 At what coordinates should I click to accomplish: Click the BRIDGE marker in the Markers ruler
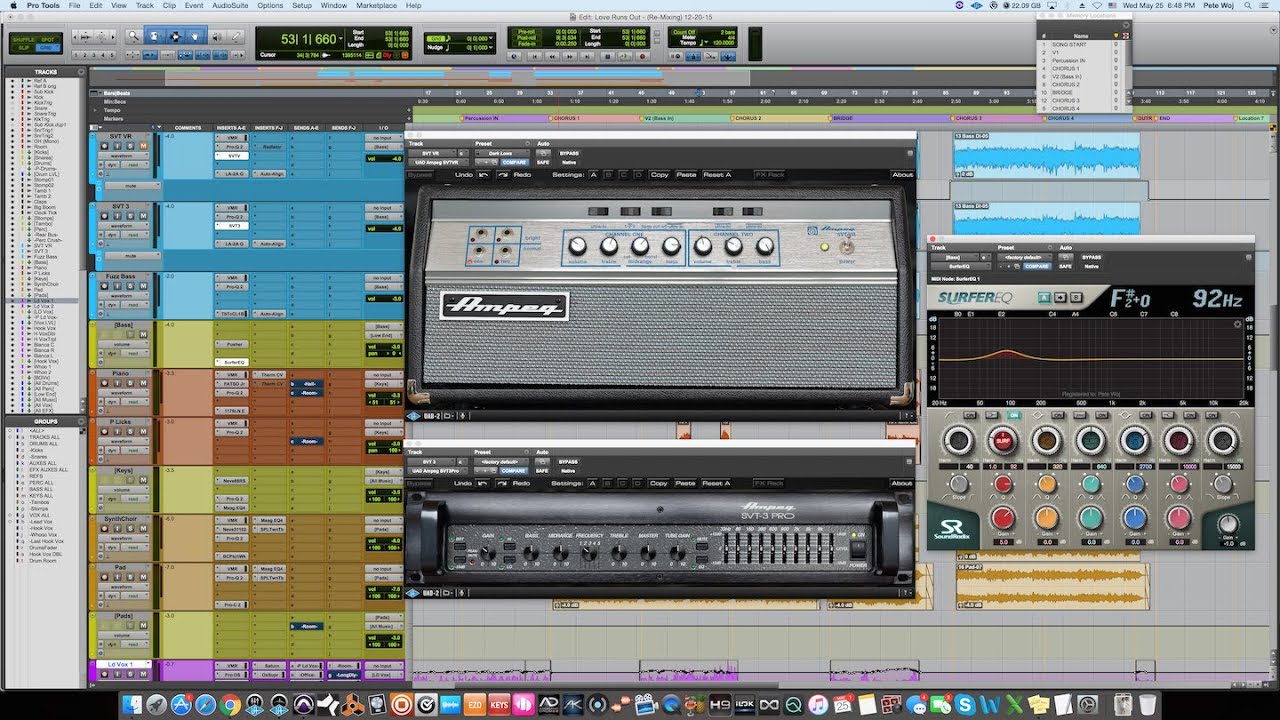[844, 118]
